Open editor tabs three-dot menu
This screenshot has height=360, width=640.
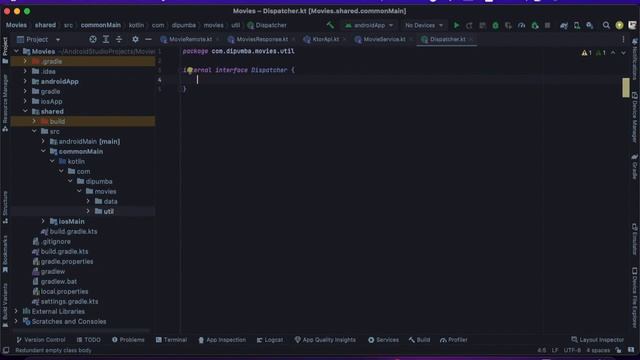tap(623, 40)
